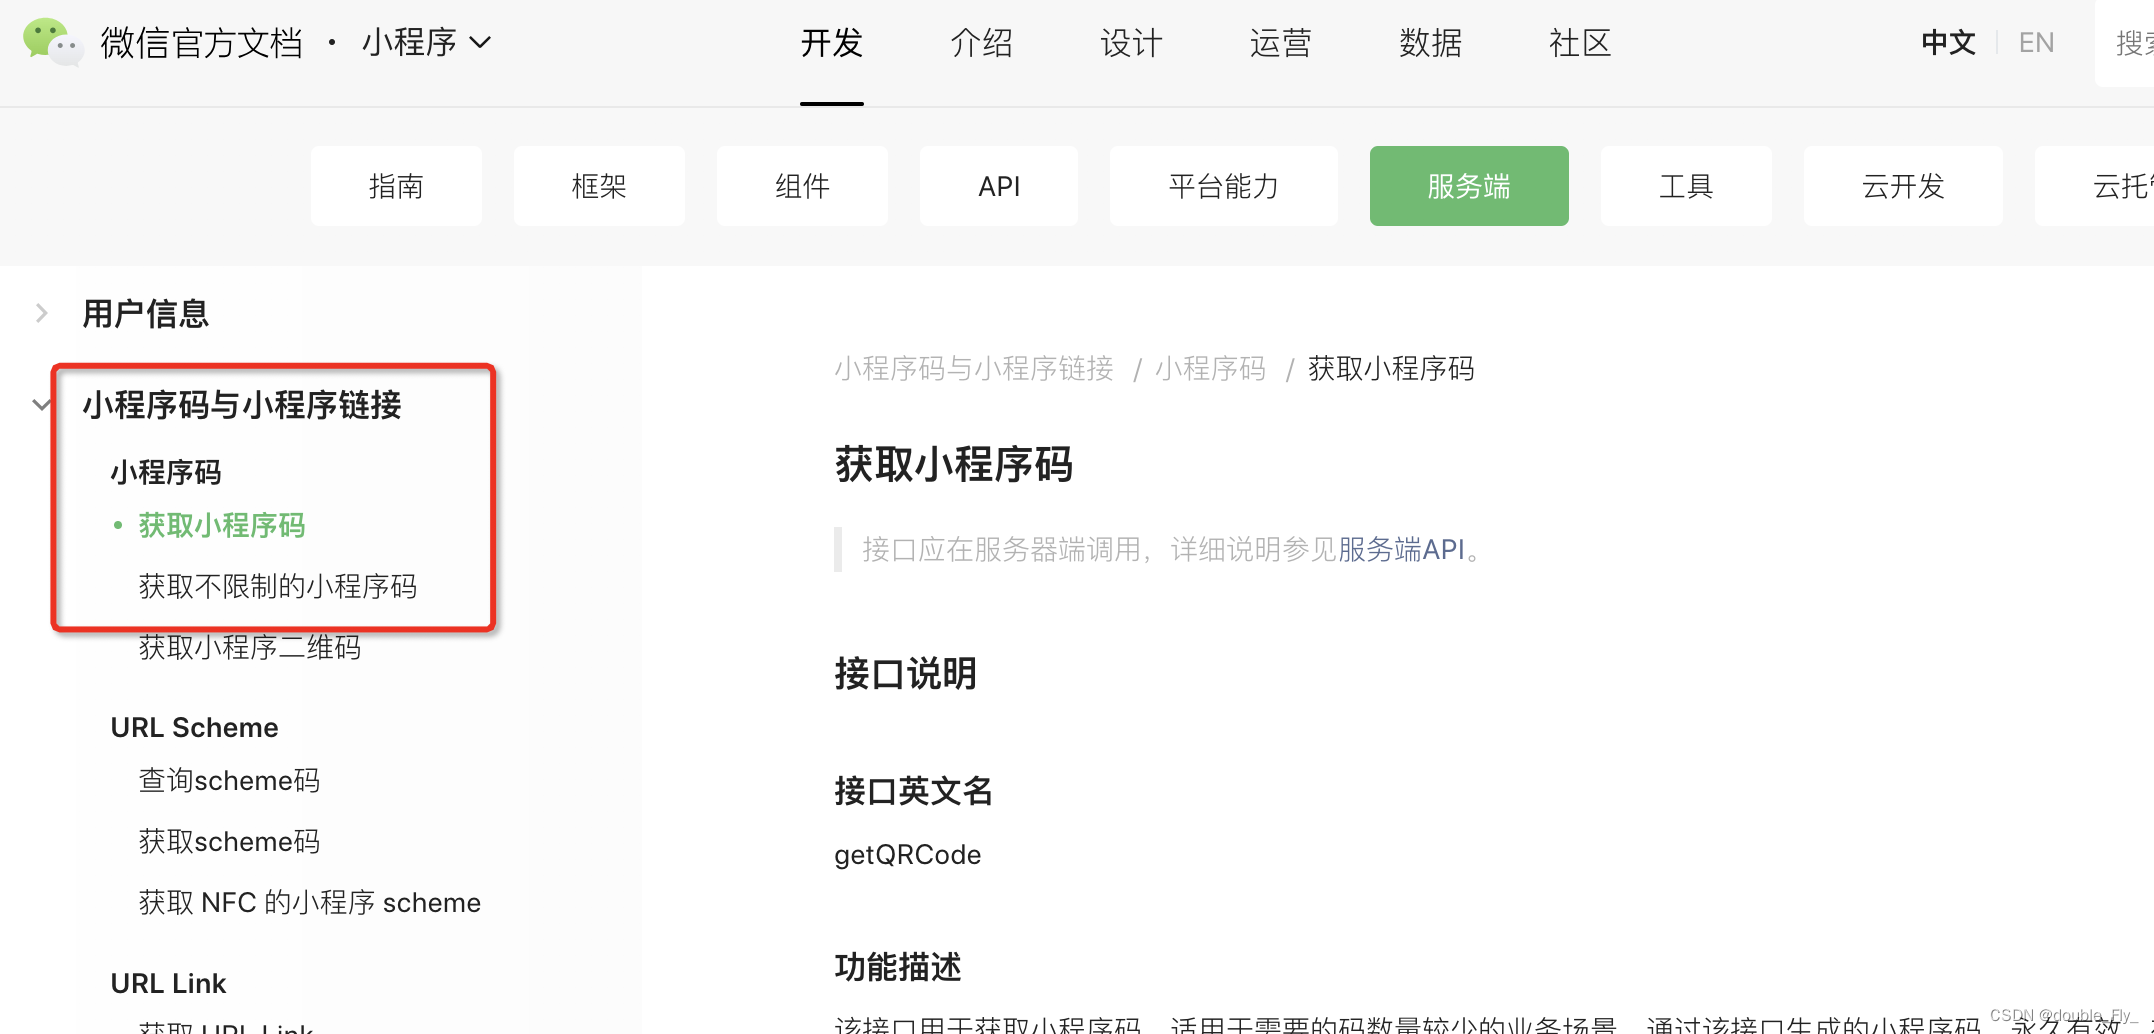Open 获取不限制的小程序码 sidebar item

click(278, 587)
